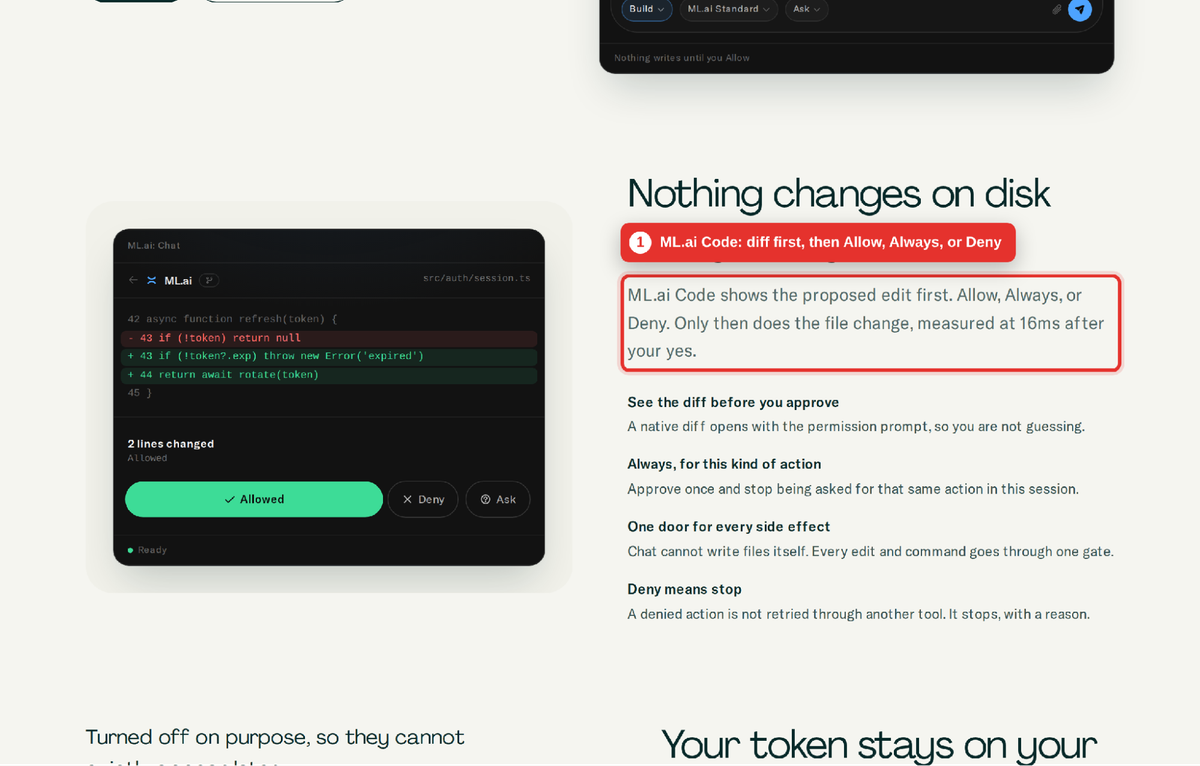Click the ML.ai logo icon in chat header
Viewport: 1200px width, 766px height.
click(x=152, y=280)
